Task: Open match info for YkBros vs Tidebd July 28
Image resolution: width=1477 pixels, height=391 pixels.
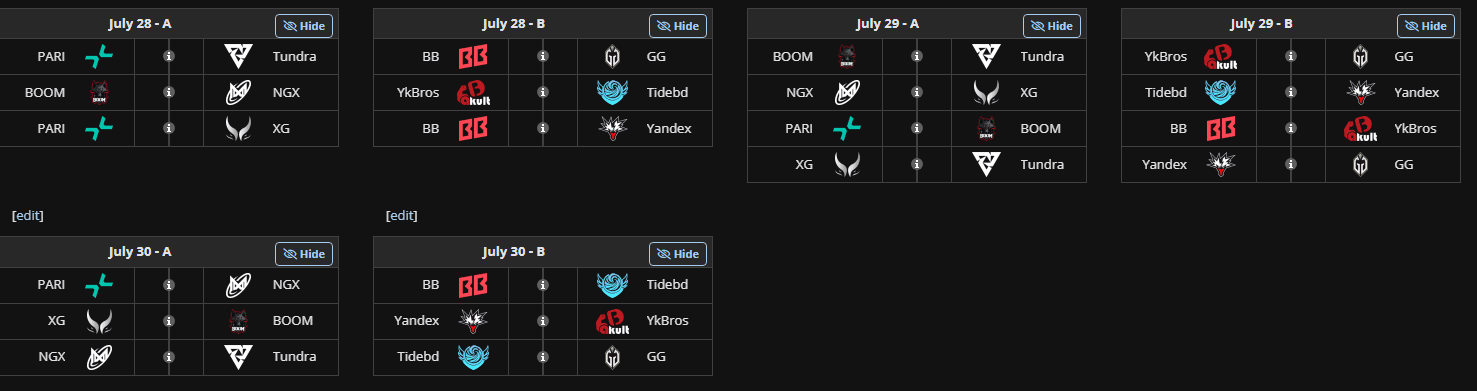Action: click(543, 93)
